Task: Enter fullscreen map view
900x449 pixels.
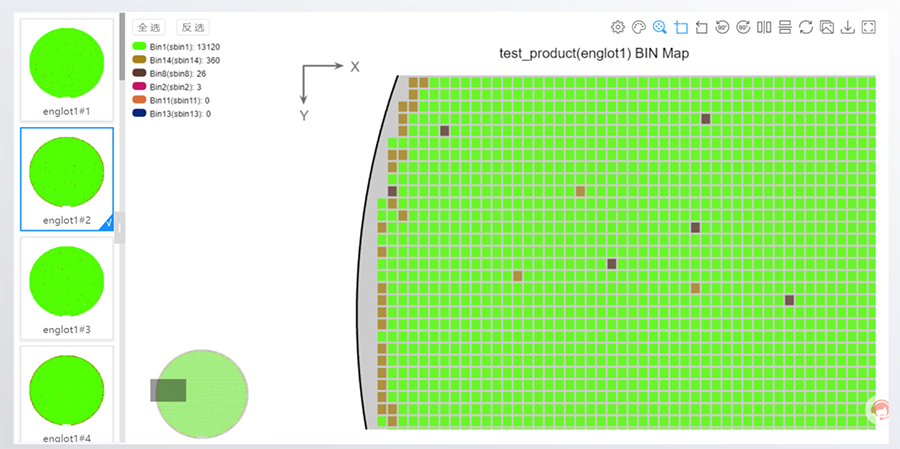Action: pos(869,27)
